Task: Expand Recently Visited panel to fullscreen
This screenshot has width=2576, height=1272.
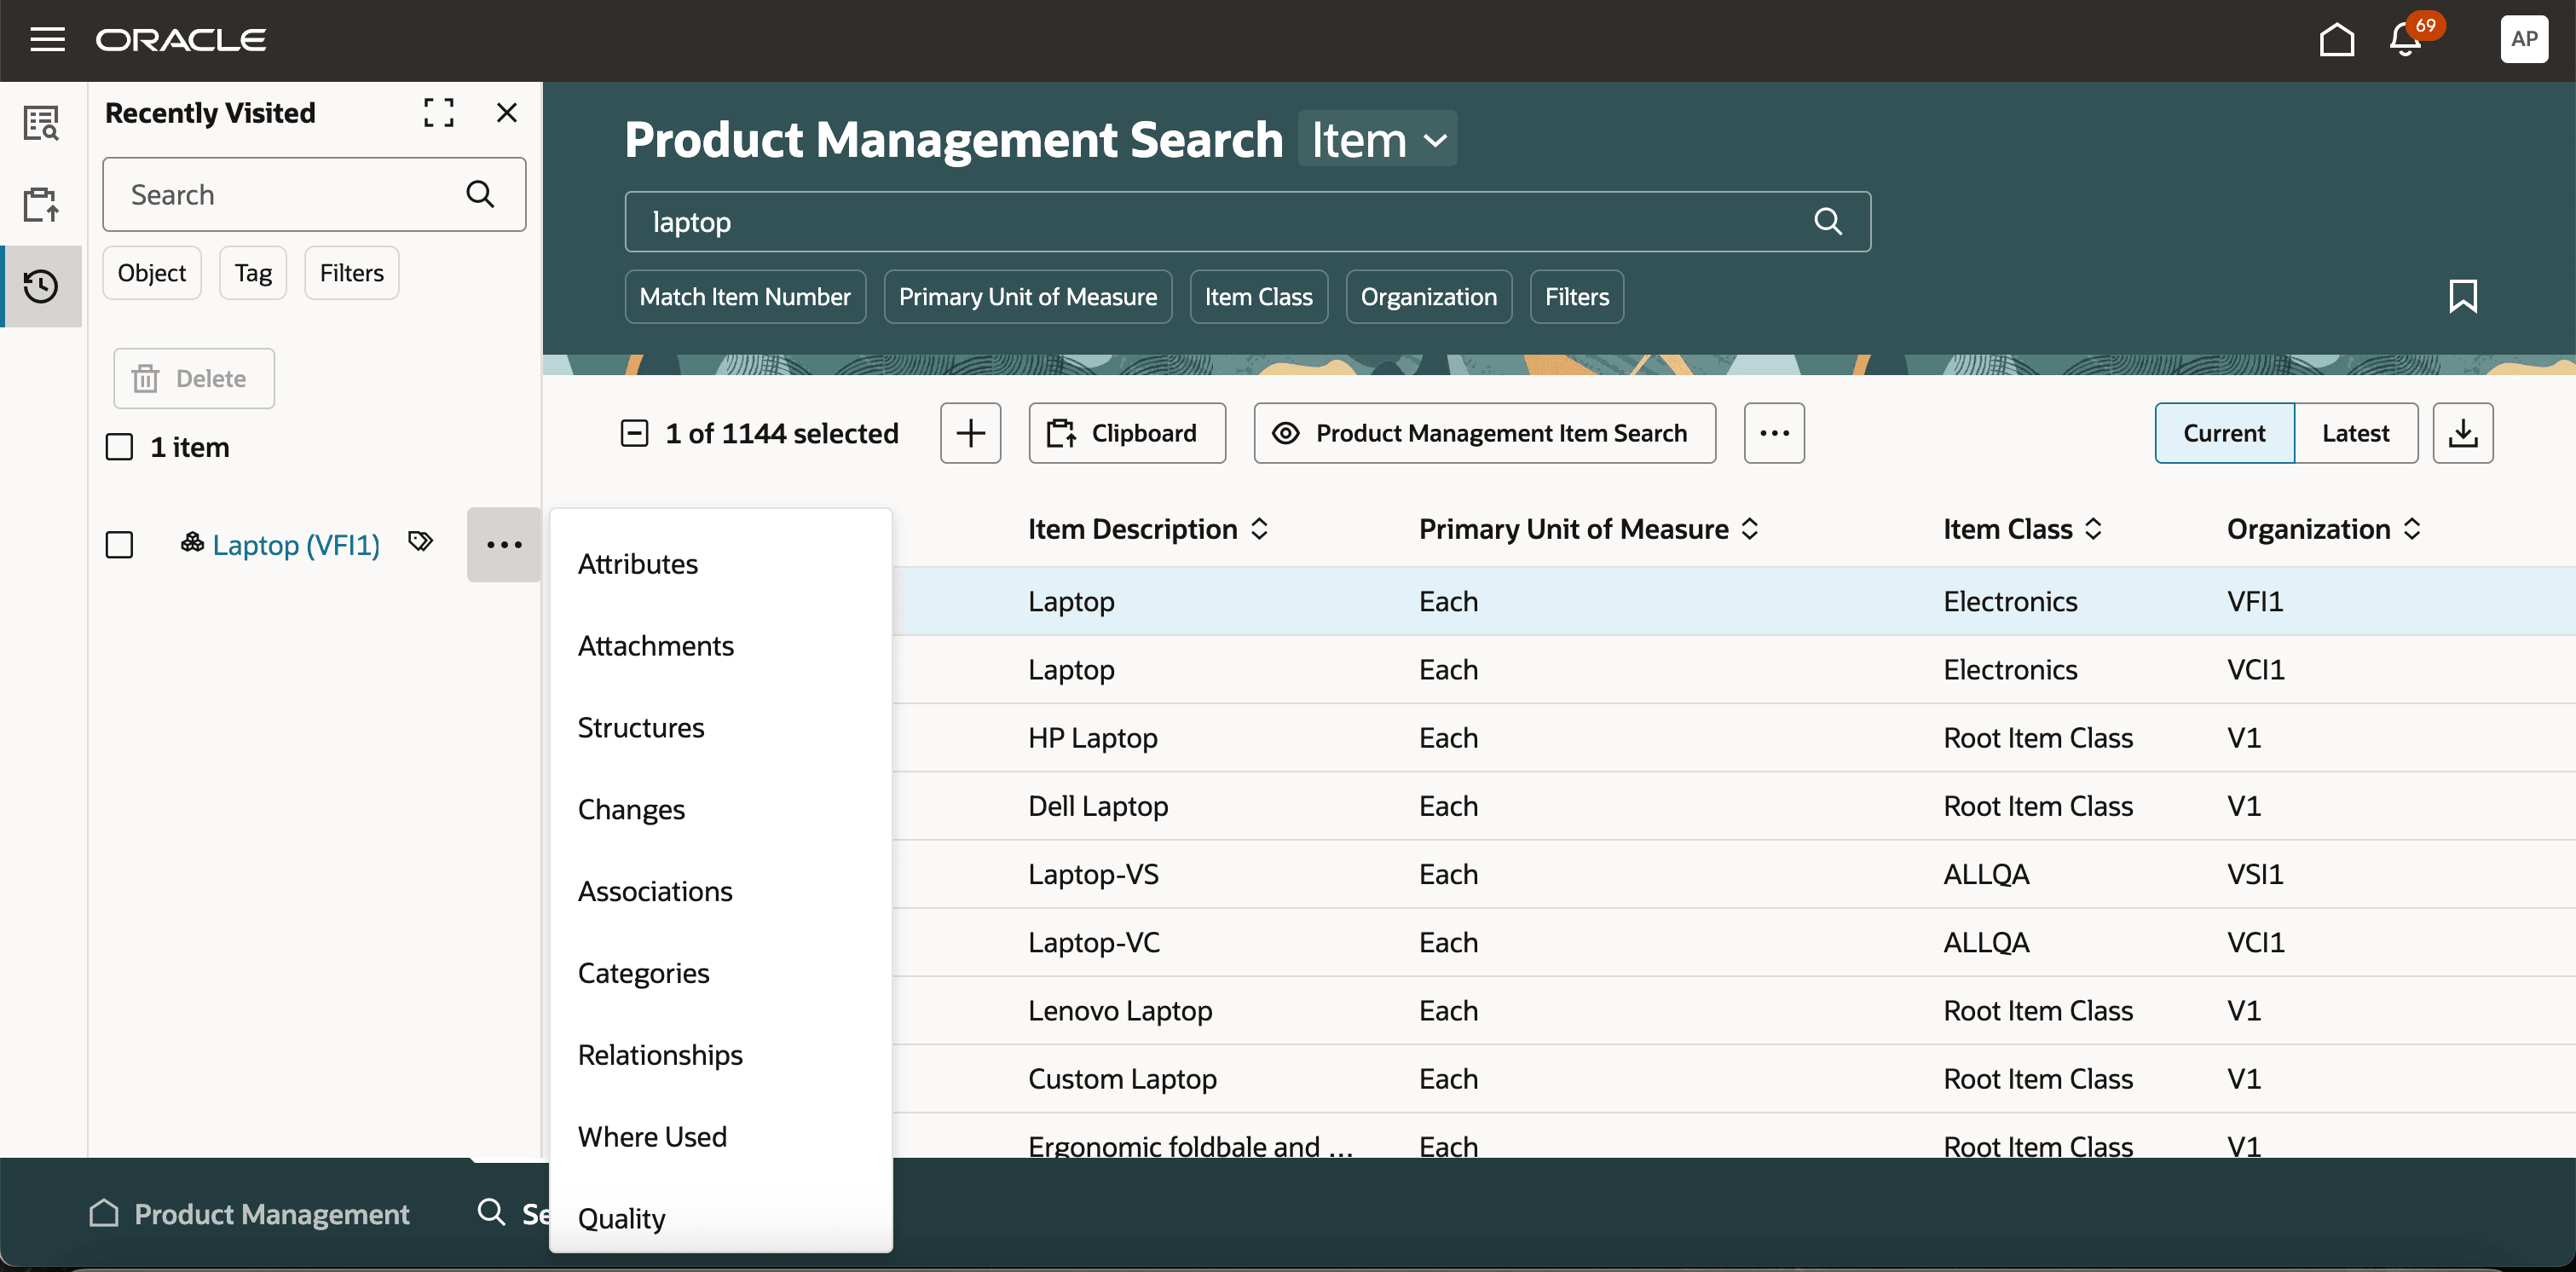Action: coord(438,113)
